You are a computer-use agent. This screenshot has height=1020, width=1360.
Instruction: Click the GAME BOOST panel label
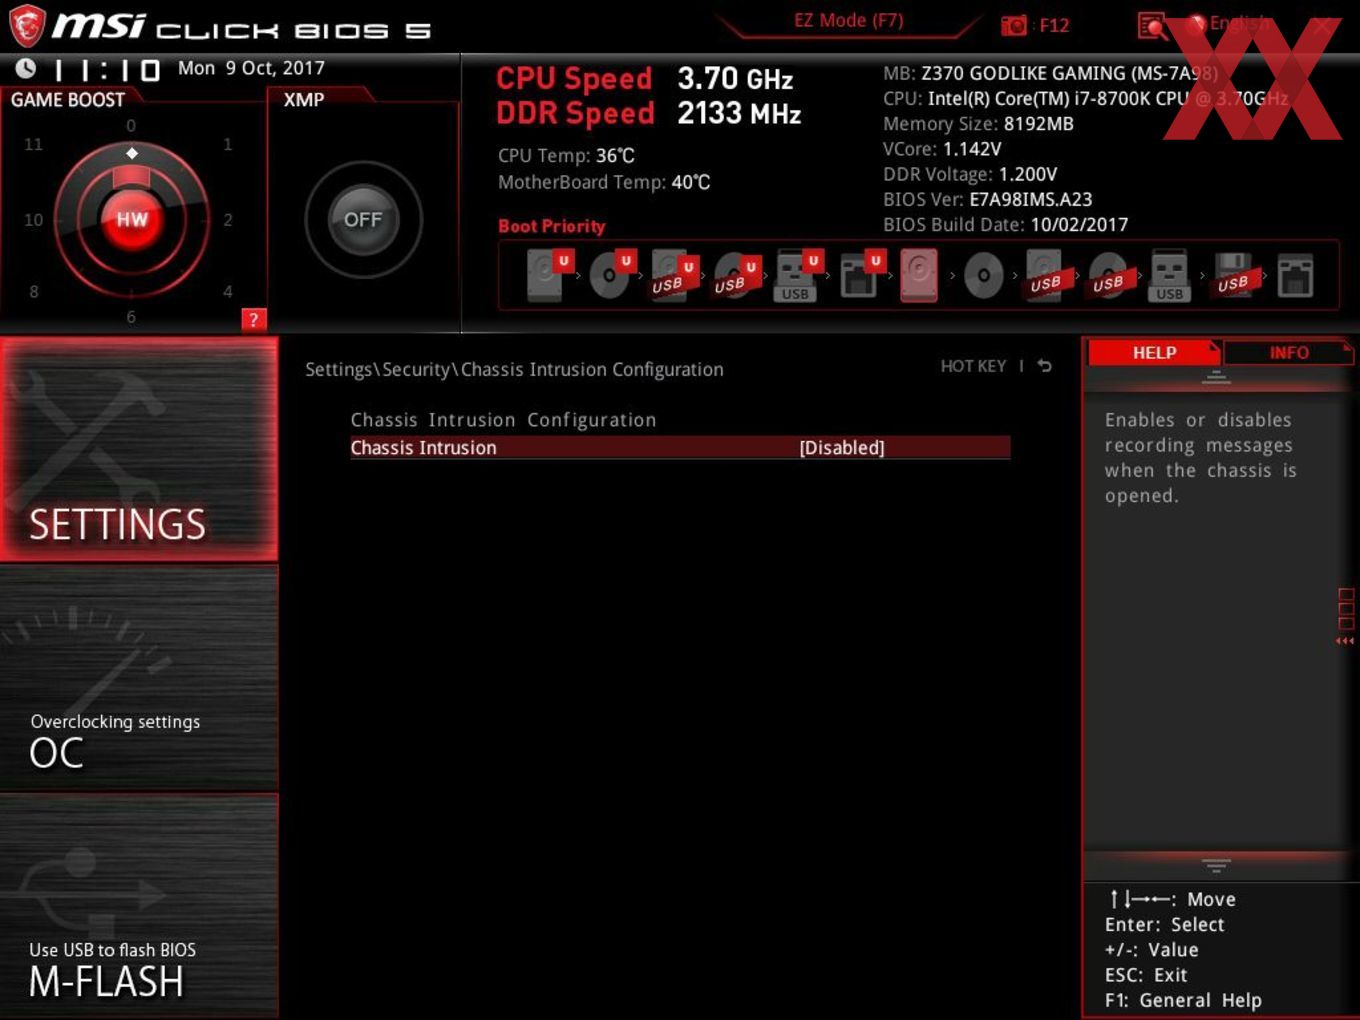click(x=68, y=100)
